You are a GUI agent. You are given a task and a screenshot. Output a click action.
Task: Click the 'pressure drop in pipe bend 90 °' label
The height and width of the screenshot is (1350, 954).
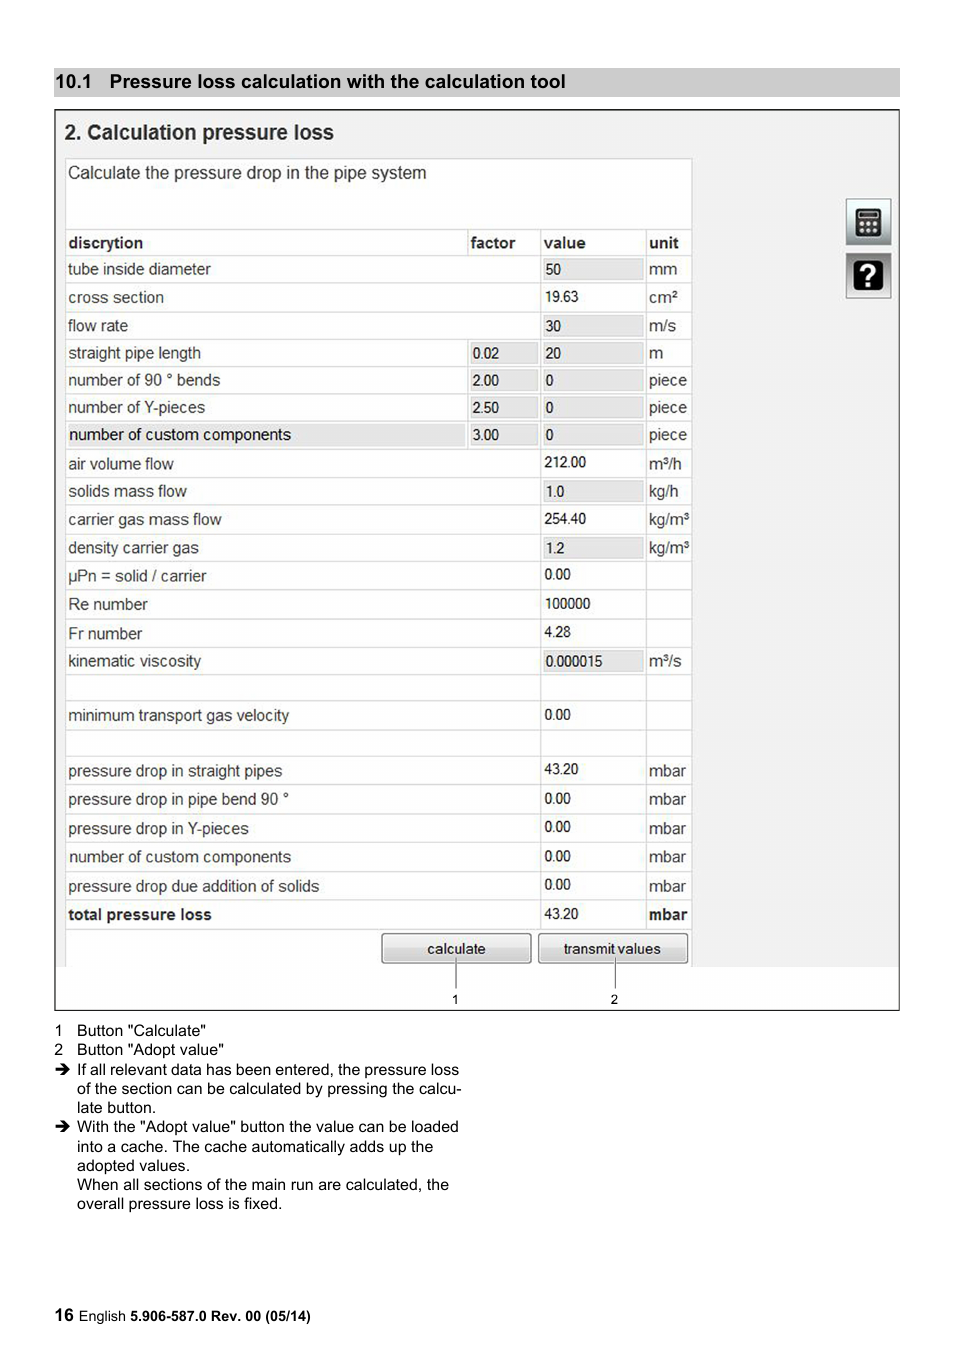click(178, 799)
